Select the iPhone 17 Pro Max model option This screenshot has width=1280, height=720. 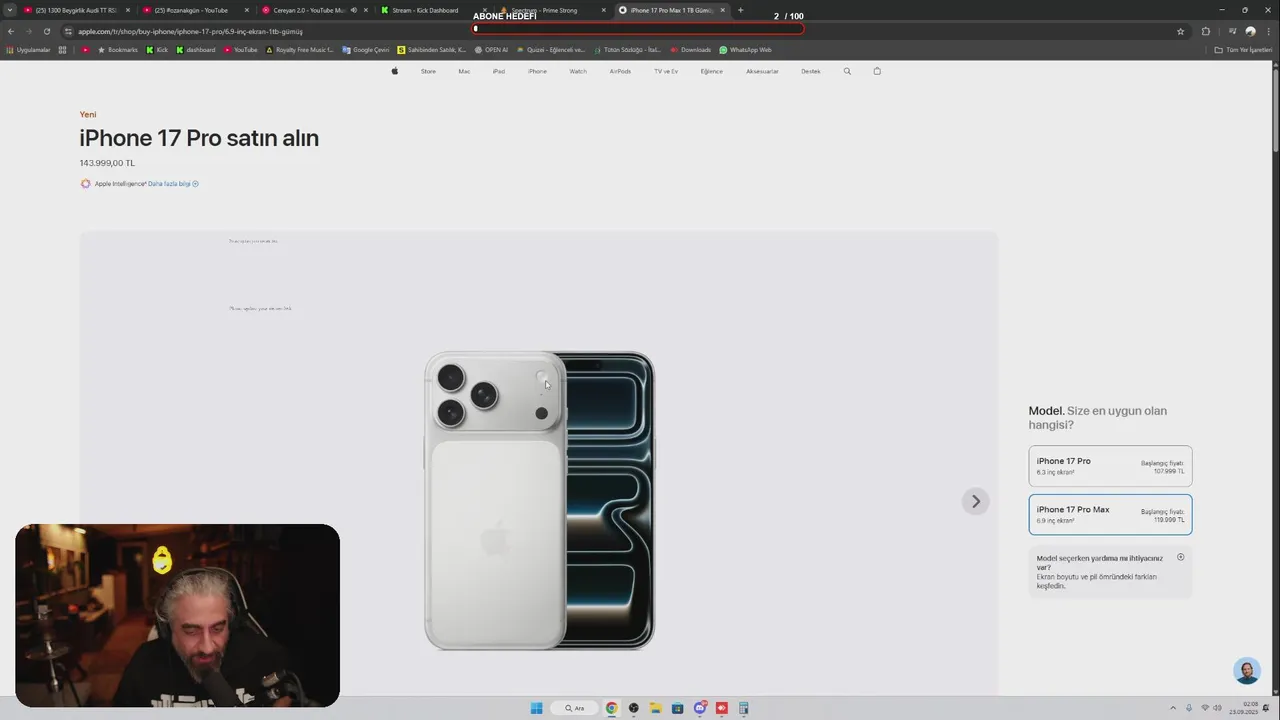click(1110, 515)
